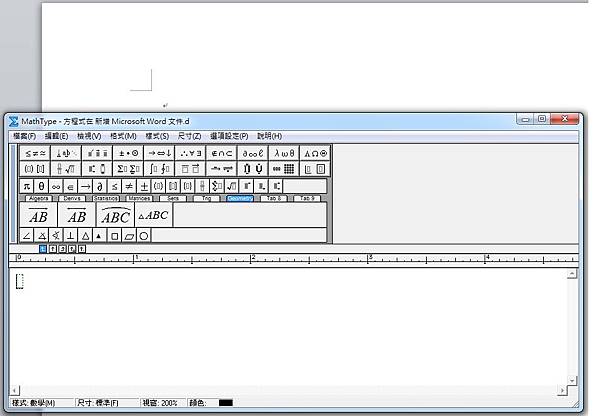Insert the single infinity ∞ symbol button
This screenshot has height=416, width=600.
pos(56,186)
